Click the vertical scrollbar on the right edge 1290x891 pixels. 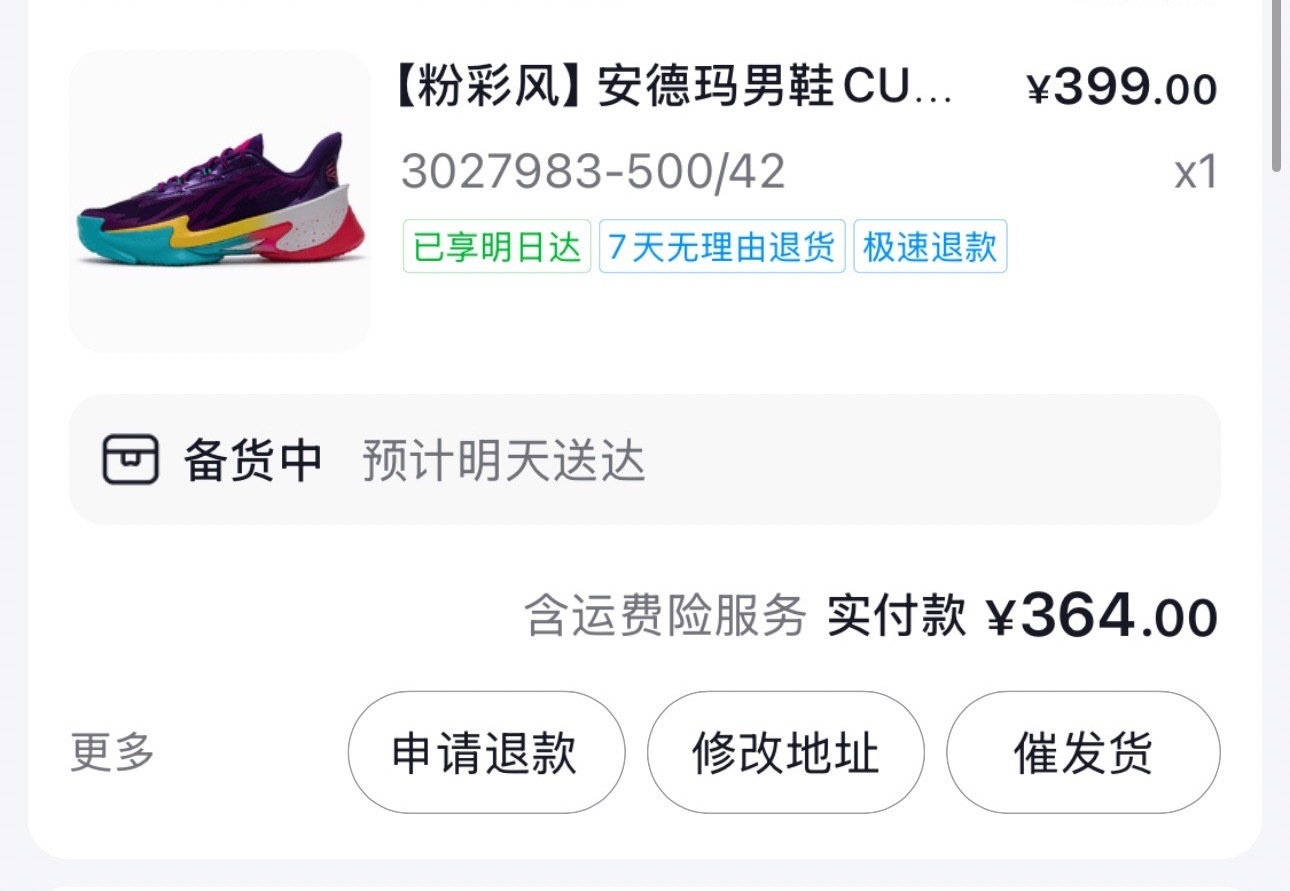(x=1279, y=85)
